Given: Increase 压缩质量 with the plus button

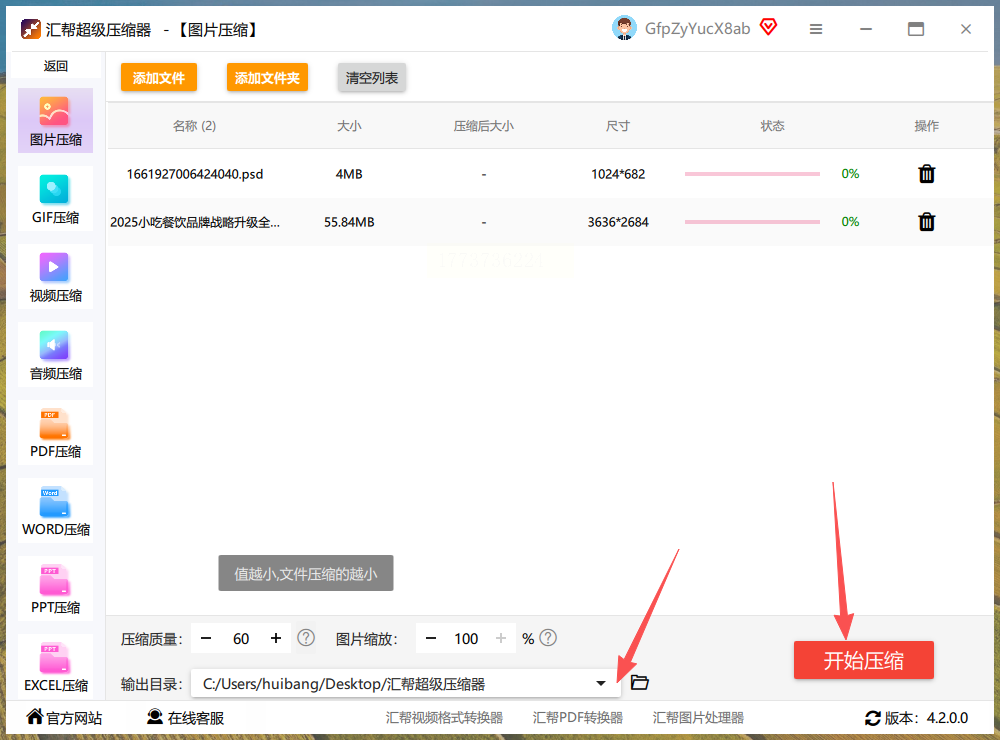Looking at the screenshot, I should [276, 639].
